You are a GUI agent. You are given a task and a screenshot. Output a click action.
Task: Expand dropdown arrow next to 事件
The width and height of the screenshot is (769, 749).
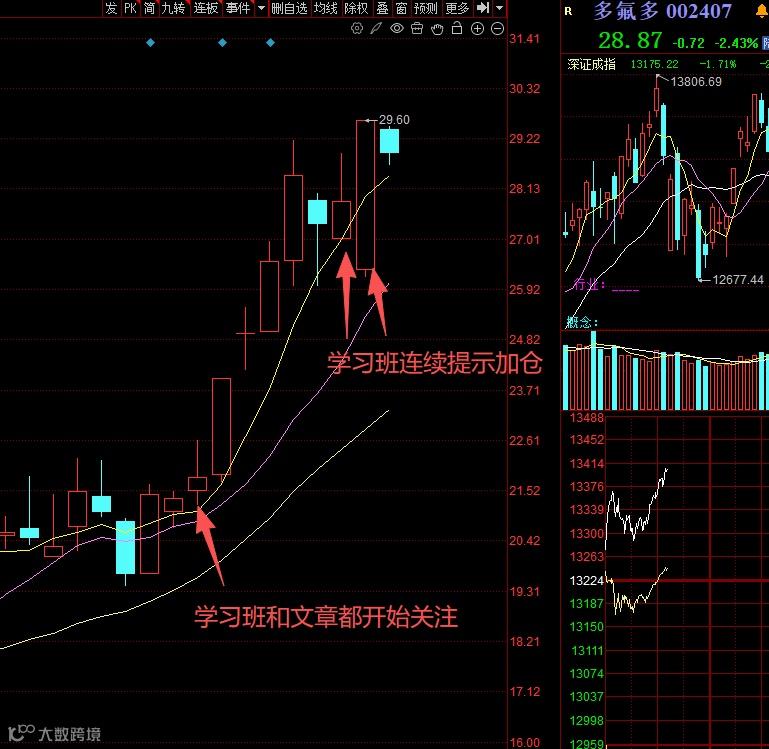[x=261, y=8]
